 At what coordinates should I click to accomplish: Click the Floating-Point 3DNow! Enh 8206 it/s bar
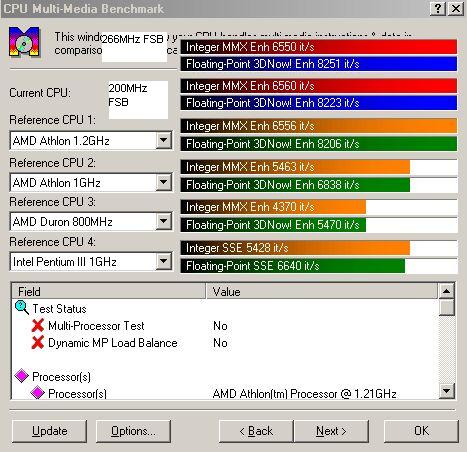[x=319, y=144]
